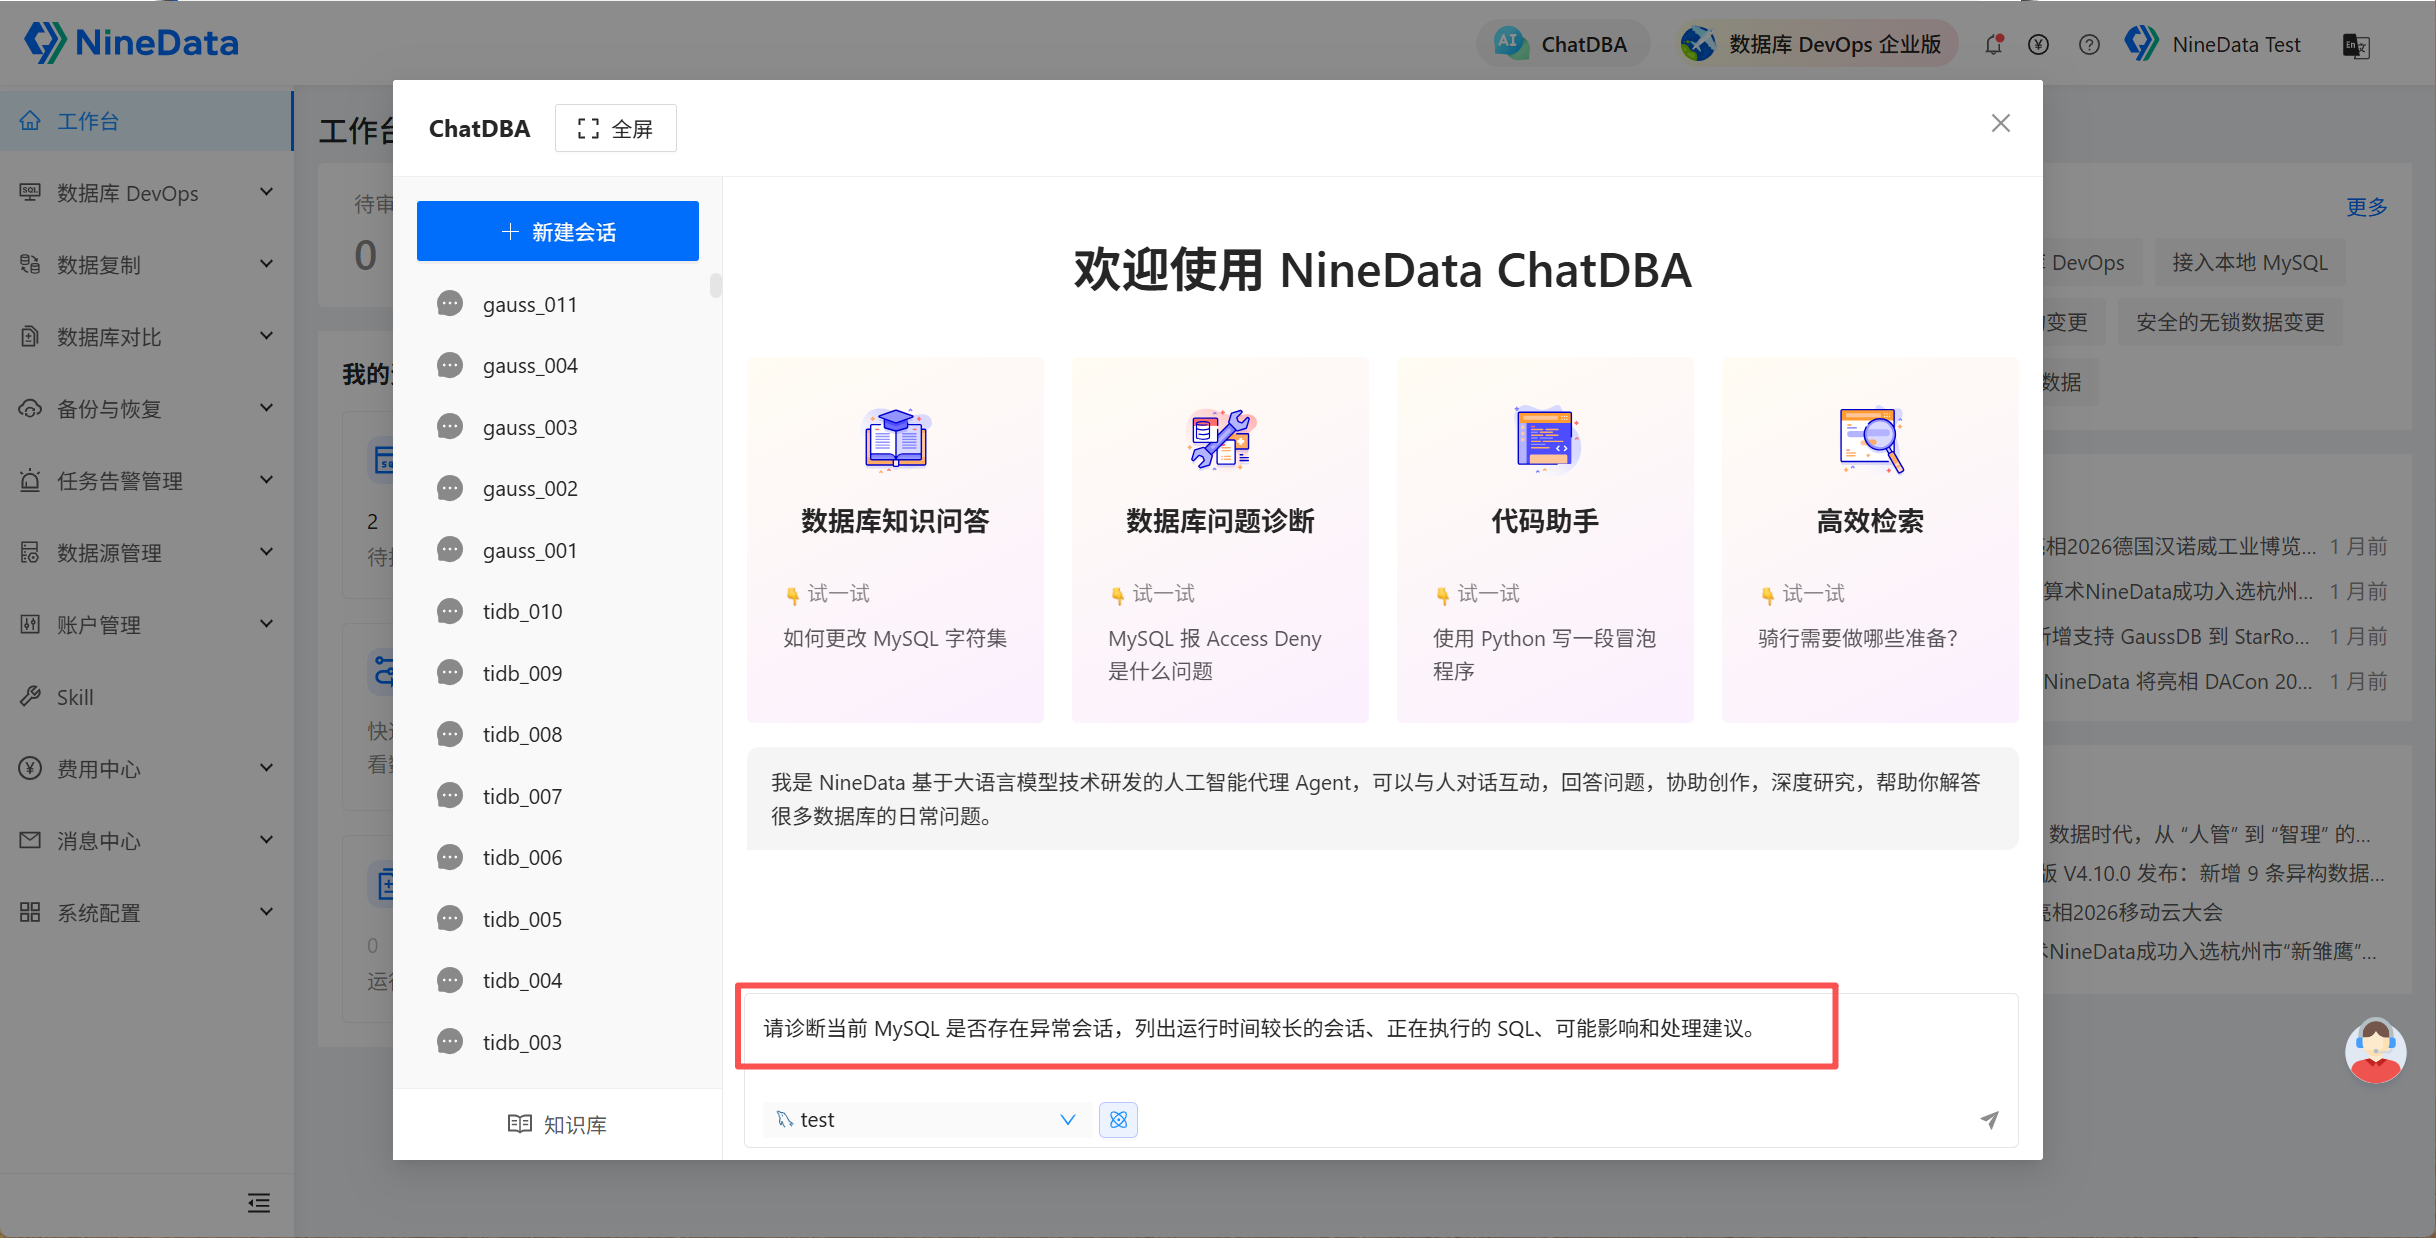The height and width of the screenshot is (1238, 2436).
Task: Try prompt MySQL 报 Access Deny 是什么问题
Action: pos(1215,655)
